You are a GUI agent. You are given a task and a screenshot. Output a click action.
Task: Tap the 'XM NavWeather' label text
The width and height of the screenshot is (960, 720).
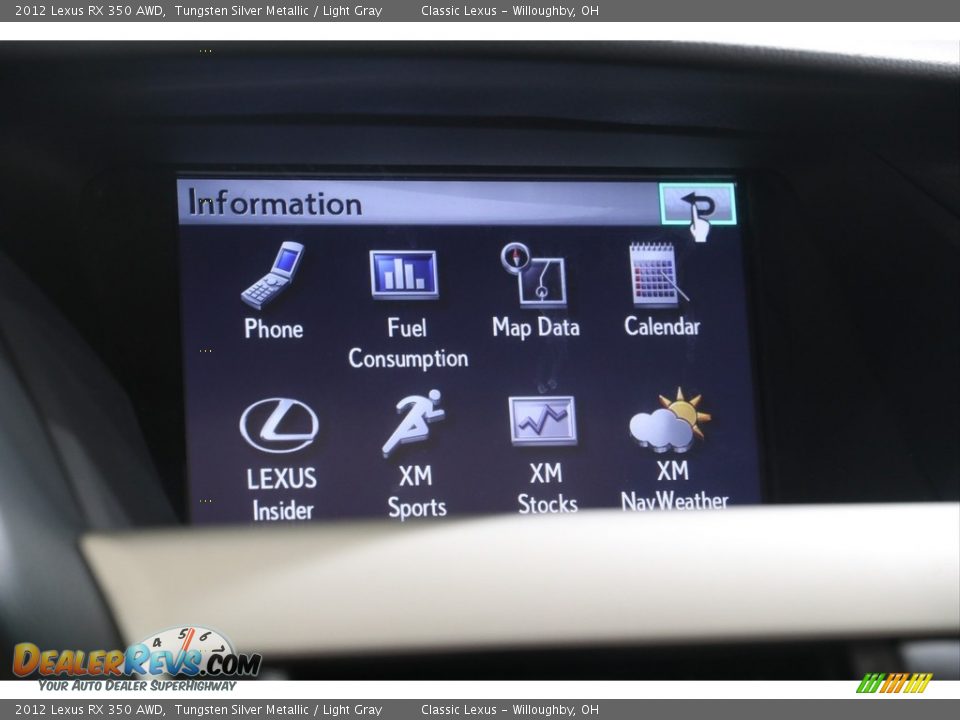(674, 486)
